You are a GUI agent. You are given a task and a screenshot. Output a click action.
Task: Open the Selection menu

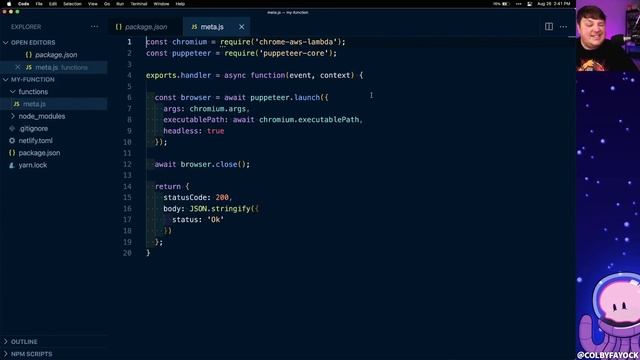pyautogui.click(x=72, y=4)
